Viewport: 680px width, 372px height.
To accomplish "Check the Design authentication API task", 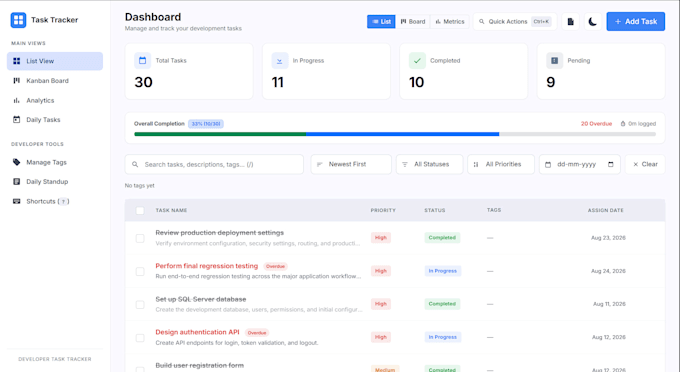I will click(x=140, y=337).
